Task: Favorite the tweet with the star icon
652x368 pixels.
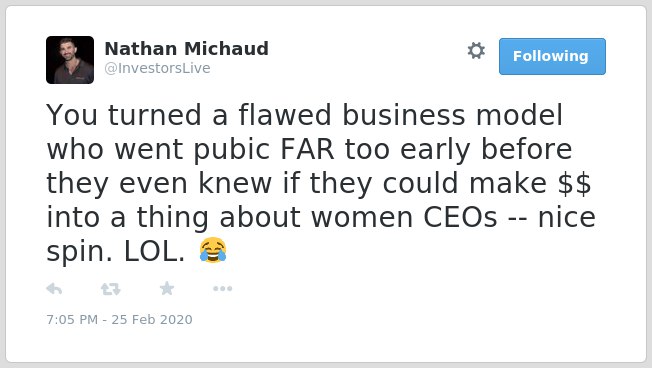Action: [167, 288]
